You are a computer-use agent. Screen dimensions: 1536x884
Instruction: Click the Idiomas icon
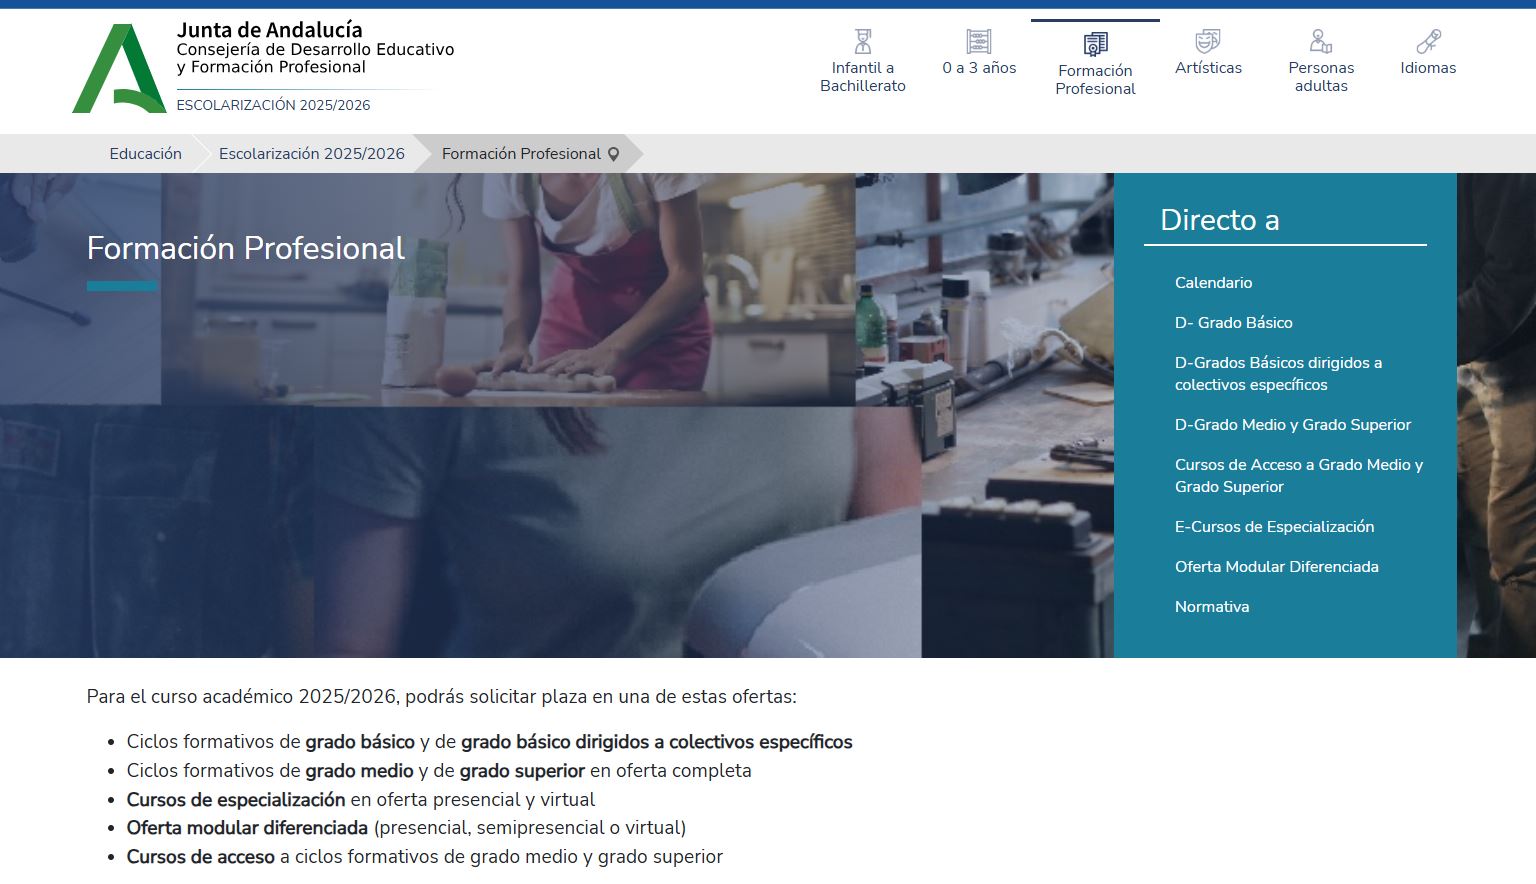pos(1428,41)
